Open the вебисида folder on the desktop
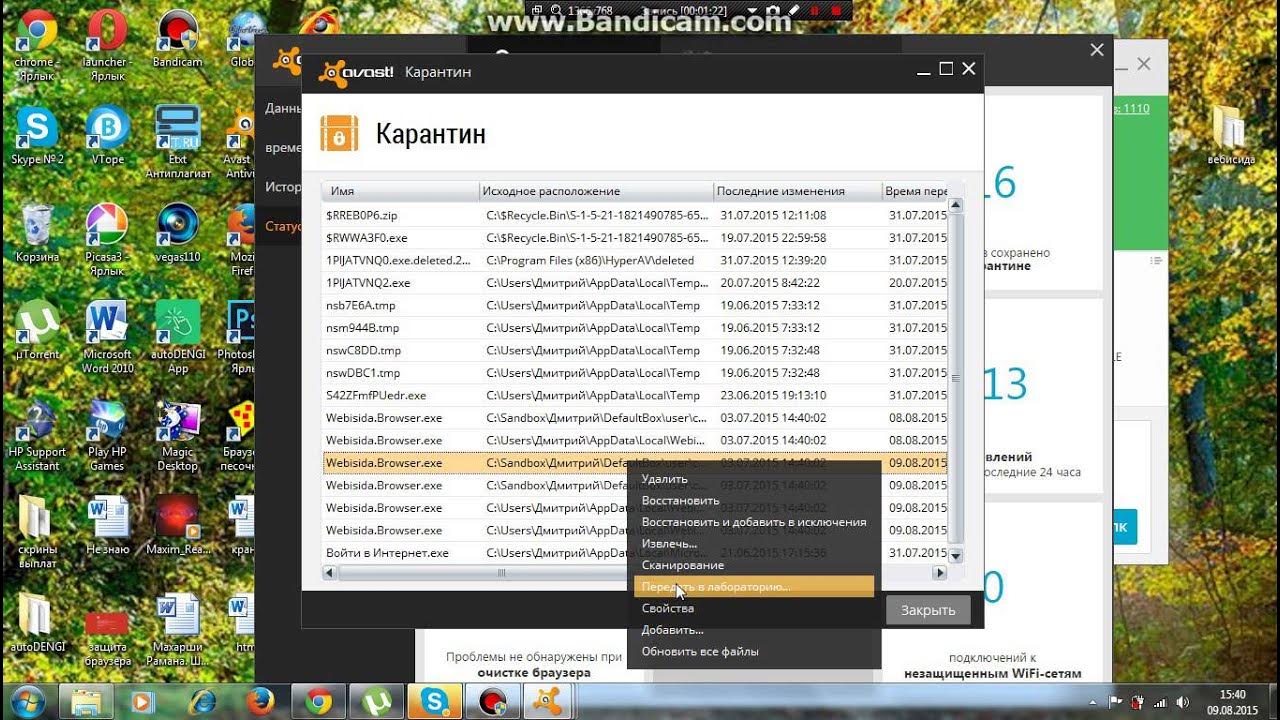The image size is (1280, 720). 1230,135
